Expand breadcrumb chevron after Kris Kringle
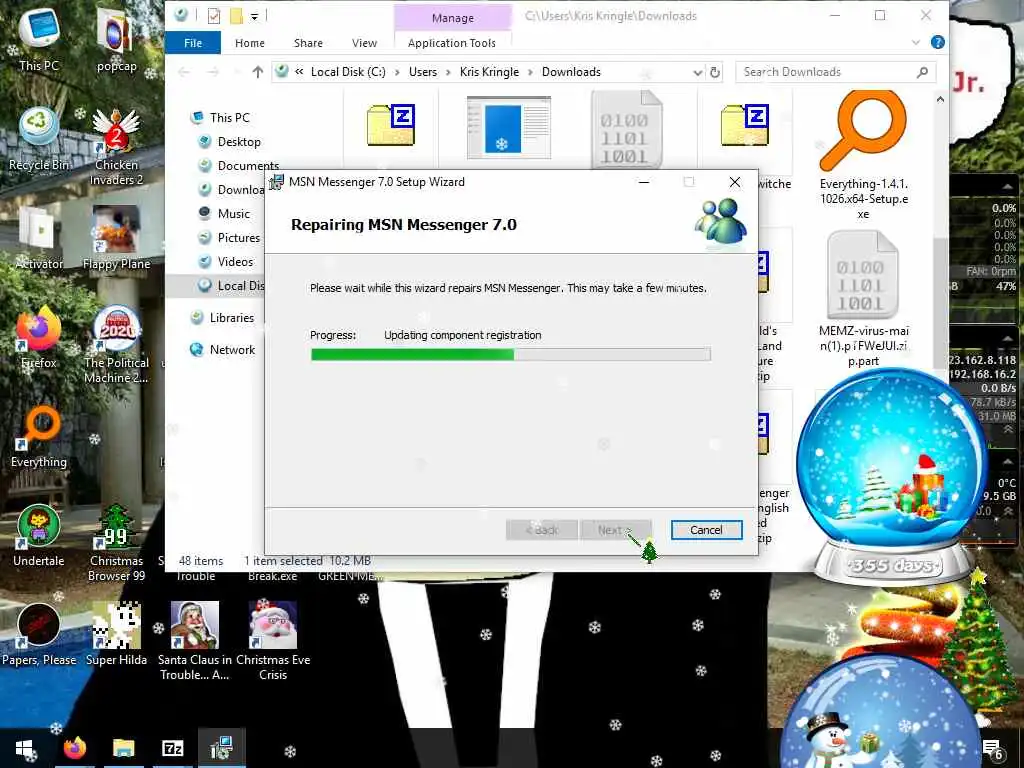 [530, 72]
